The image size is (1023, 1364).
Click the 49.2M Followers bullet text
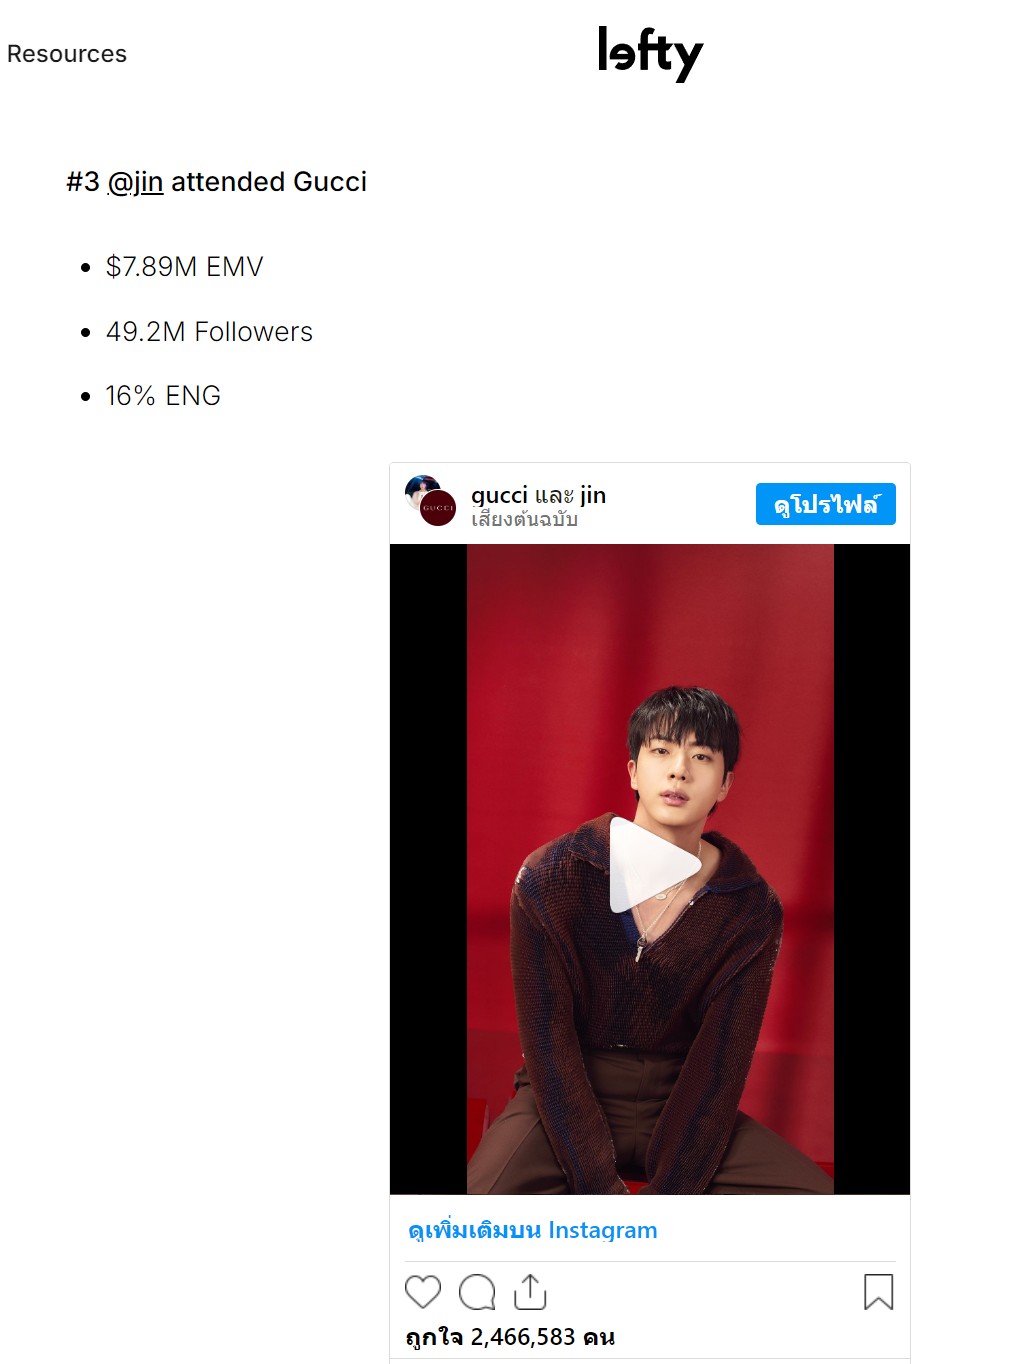pyautogui.click(x=209, y=332)
